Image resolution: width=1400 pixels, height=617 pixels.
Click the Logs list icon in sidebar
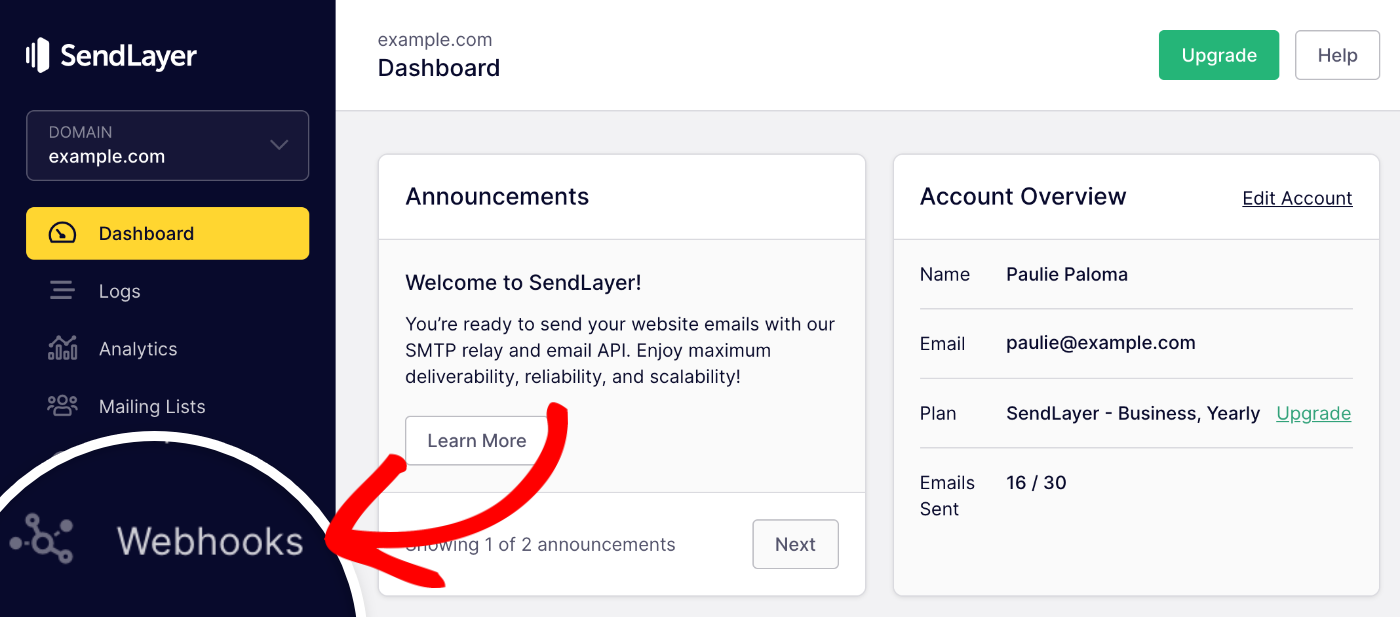(62, 291)
